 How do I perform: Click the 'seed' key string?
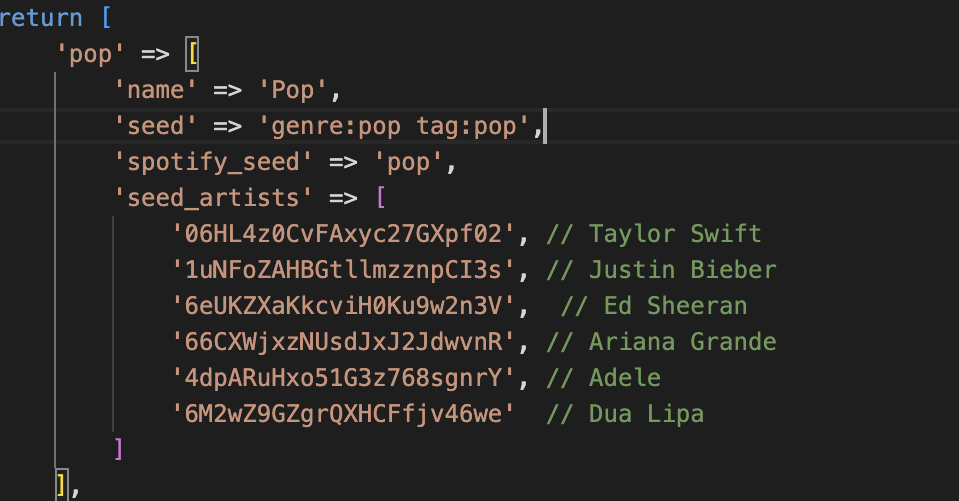click(x=155, y=127)
